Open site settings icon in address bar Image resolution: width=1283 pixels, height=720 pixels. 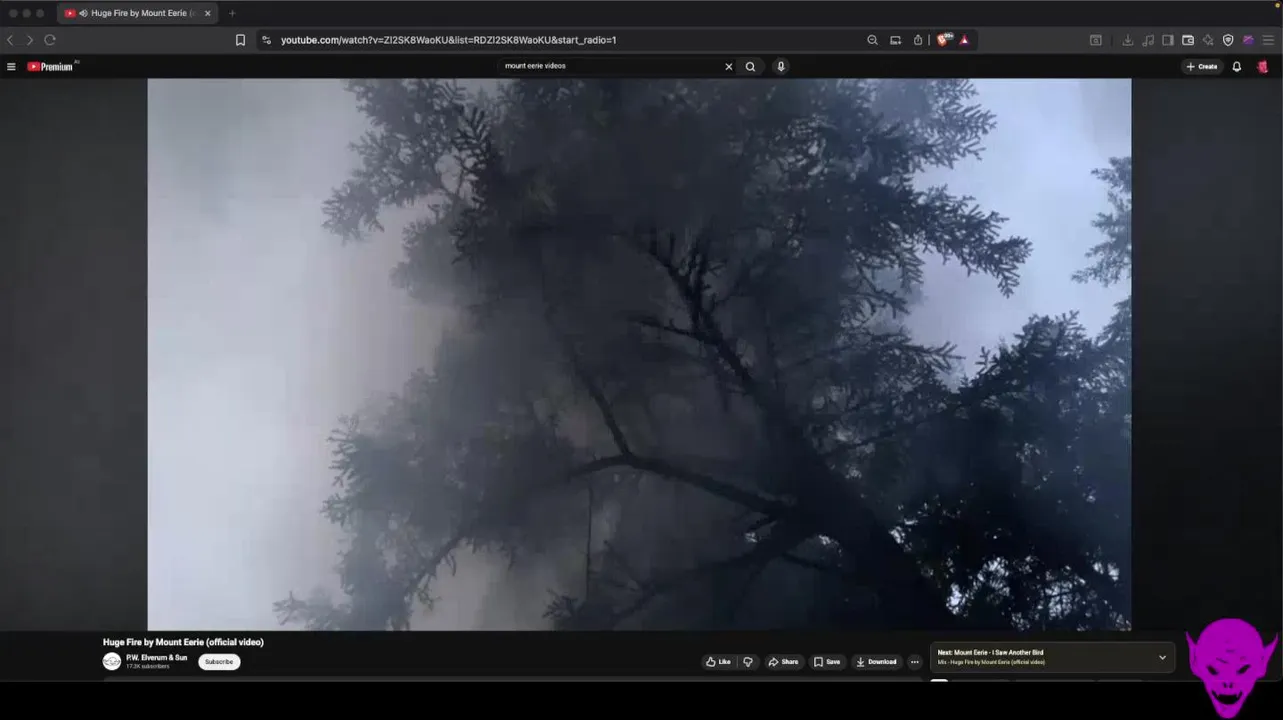[x=266, y=40]
